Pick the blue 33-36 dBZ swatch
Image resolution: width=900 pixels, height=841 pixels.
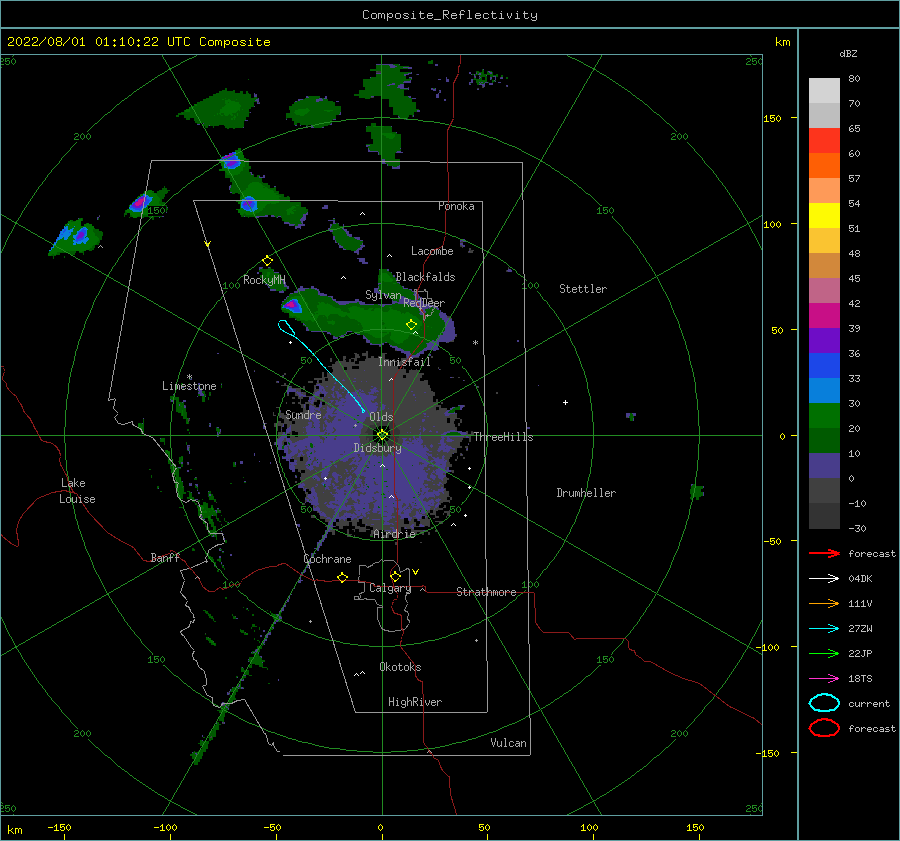pyautogui.click(x=824, y=366)
